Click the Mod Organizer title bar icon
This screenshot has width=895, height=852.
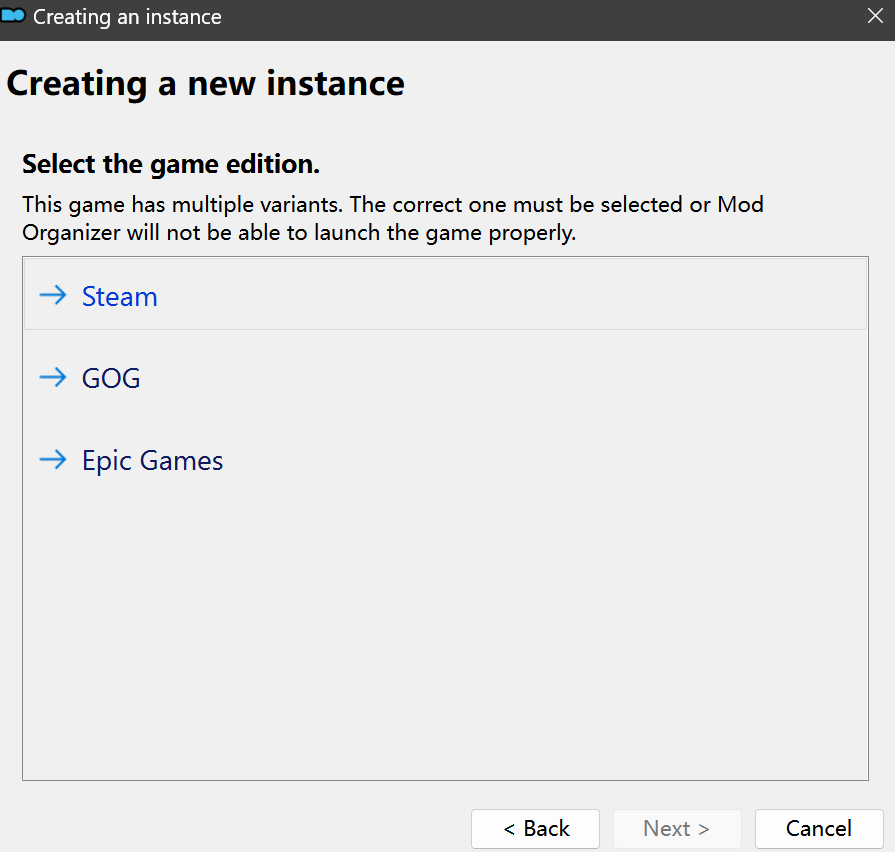[x=13, y=15]
